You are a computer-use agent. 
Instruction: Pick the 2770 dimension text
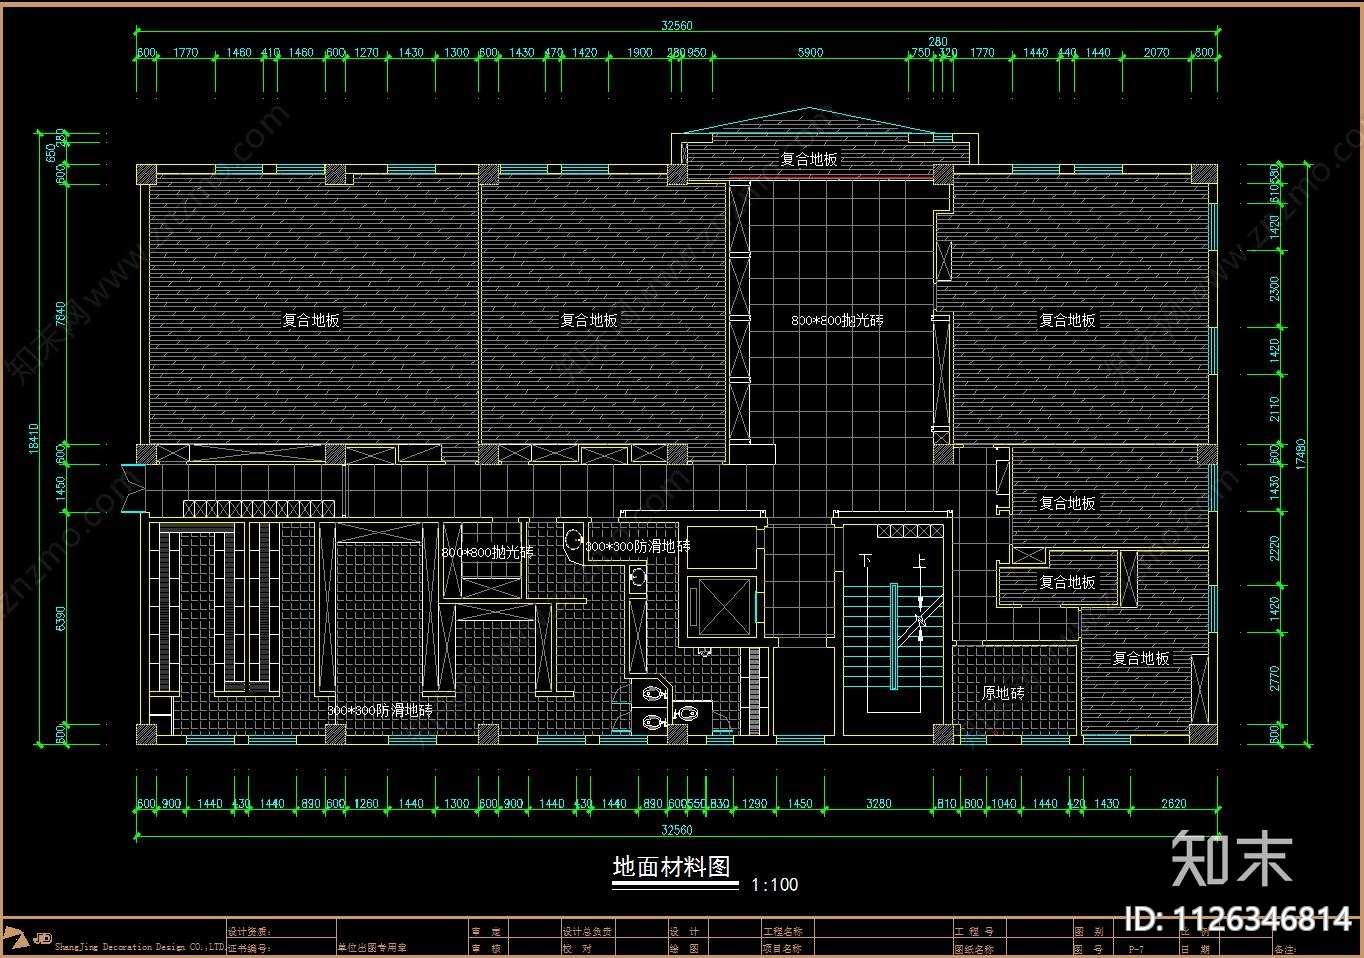pyautogui.click(x=1274, y=678)
